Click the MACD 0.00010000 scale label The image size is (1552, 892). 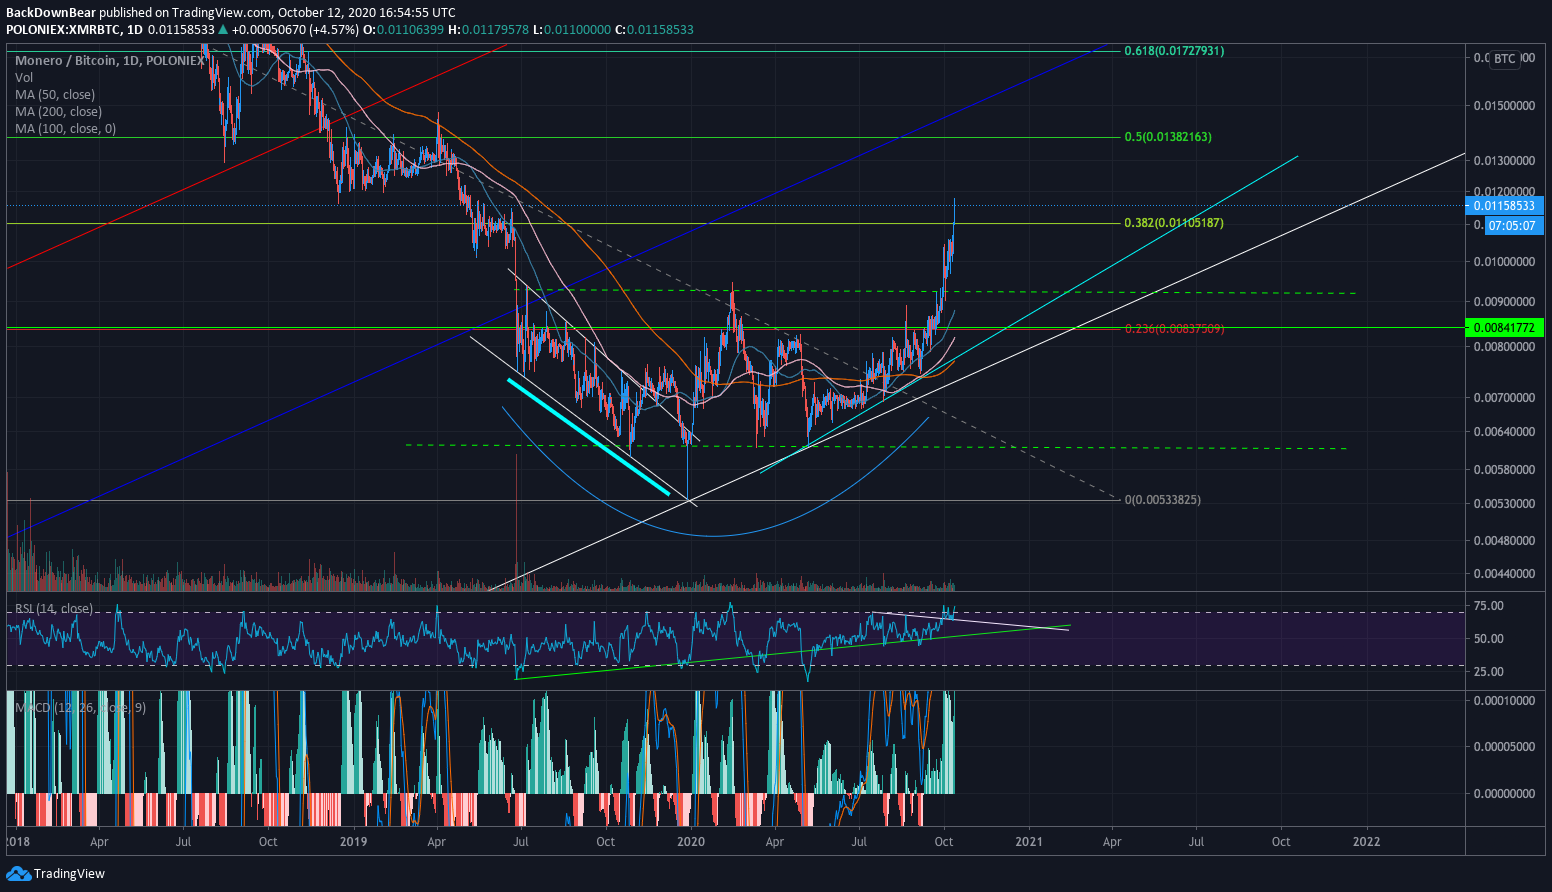point(1504,701)
